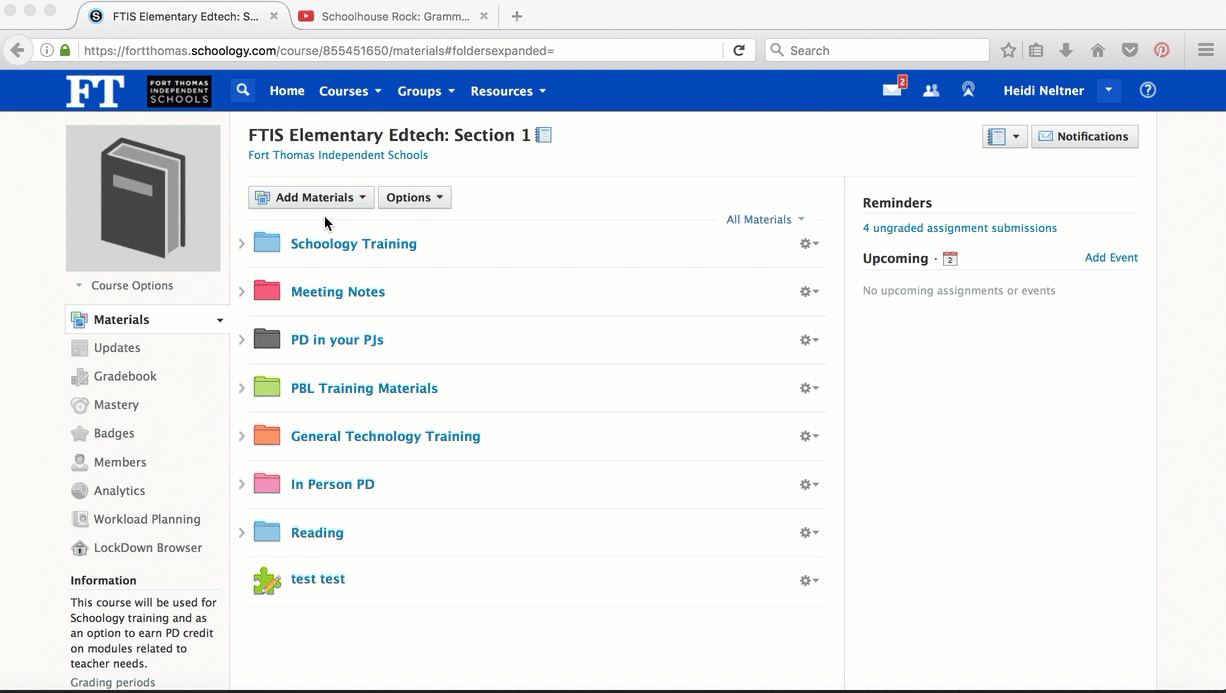Switch to the Schoolhouse Rock browser tab
1226x693 pixels.
pyautogui.click(x=395, y=16)
